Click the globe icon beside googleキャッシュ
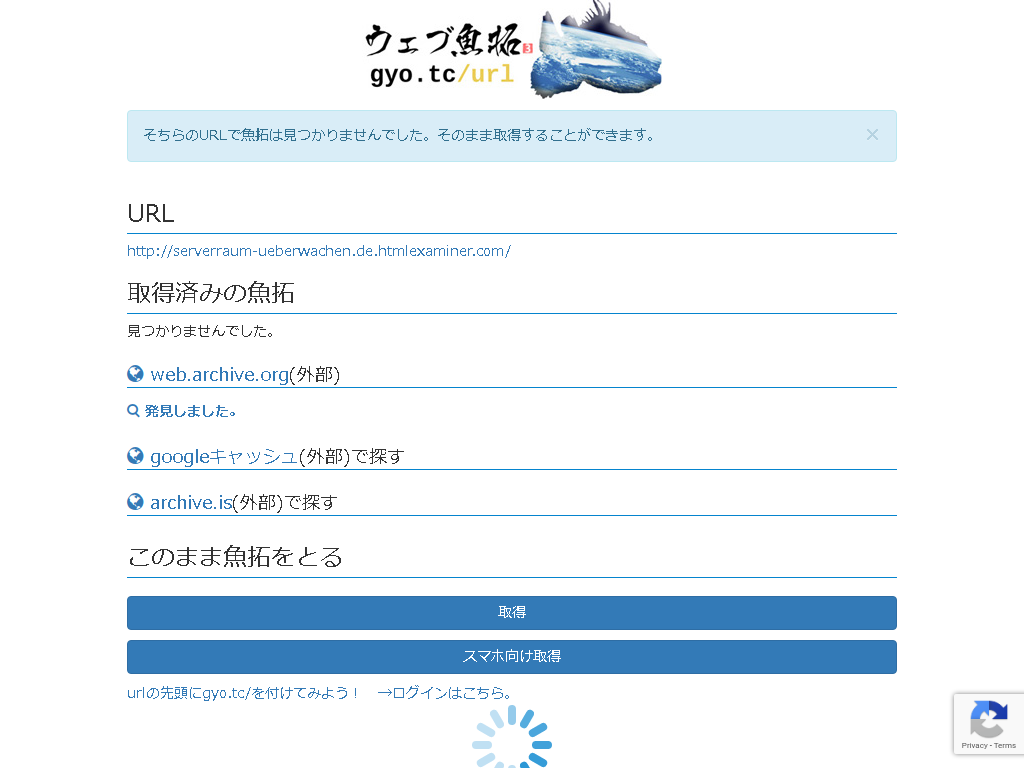The height and width of the screenshot is (768, 1024). click(x=136, y=456)
